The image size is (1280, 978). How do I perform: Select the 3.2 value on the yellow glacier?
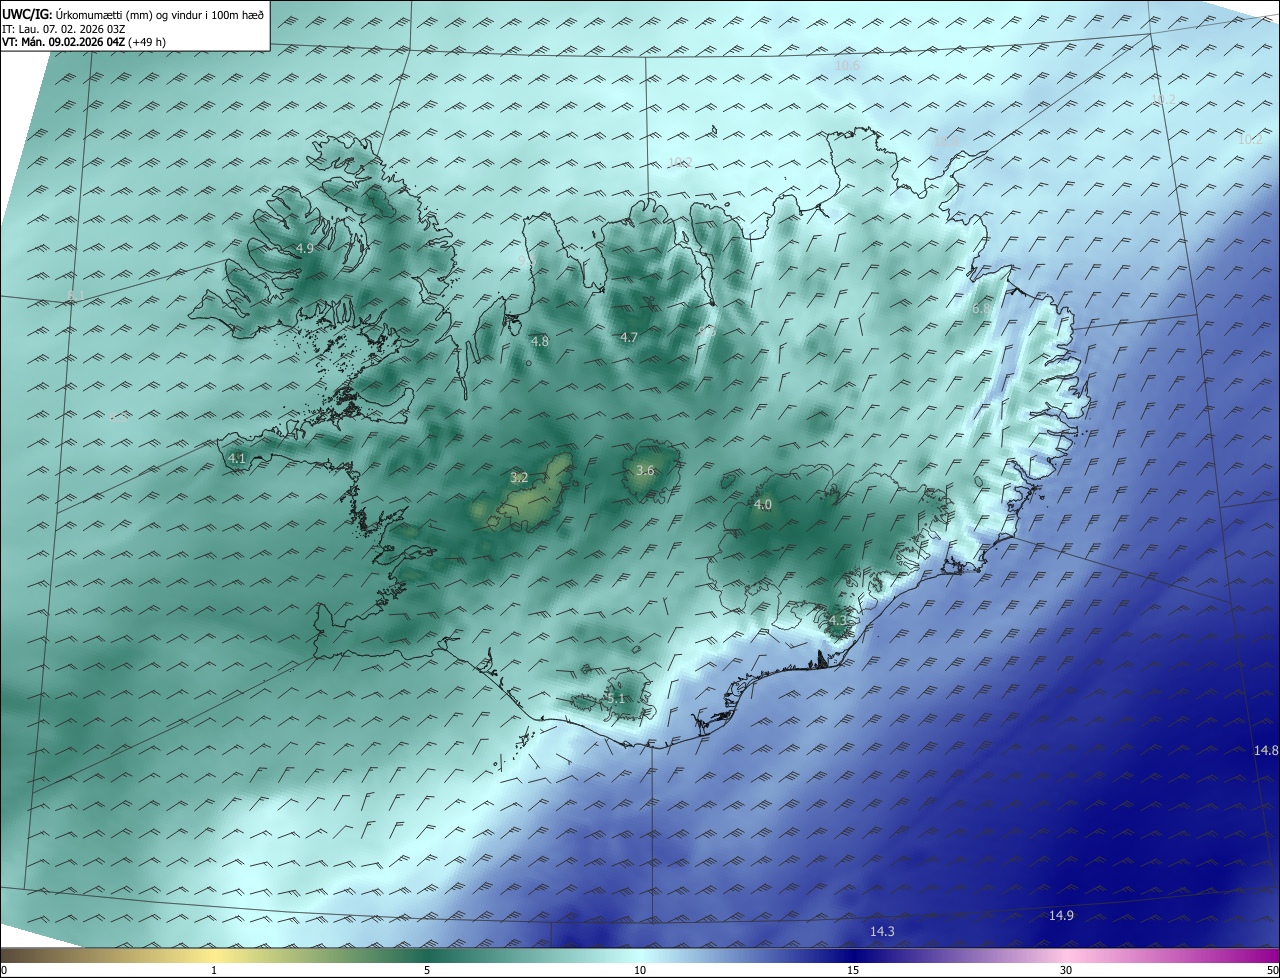click(x=519, y=478)
